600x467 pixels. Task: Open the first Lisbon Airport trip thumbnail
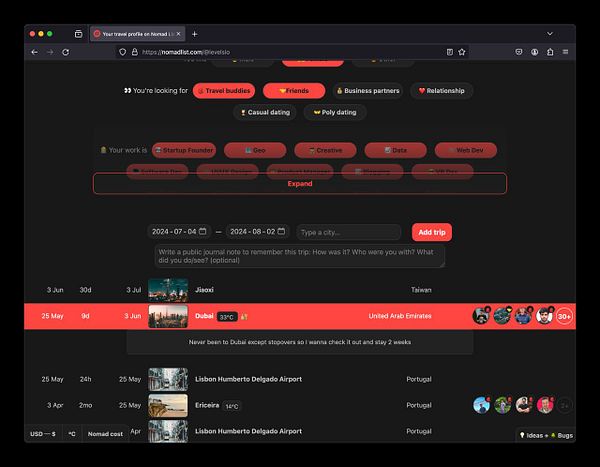point(168,379)
